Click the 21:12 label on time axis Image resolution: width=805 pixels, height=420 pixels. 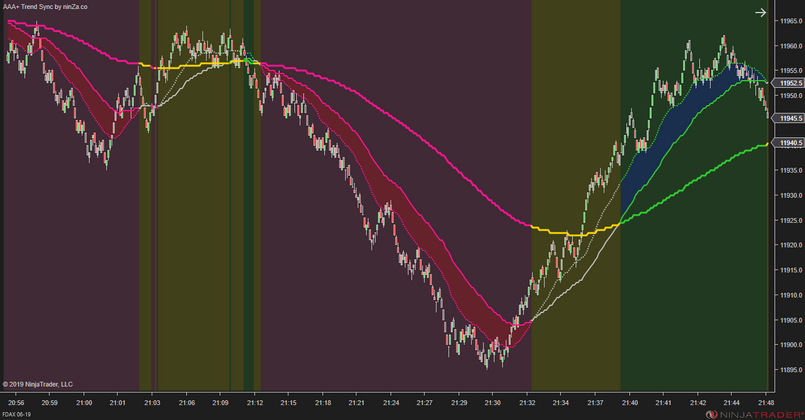pyautogui.click(x=254, y=401)
